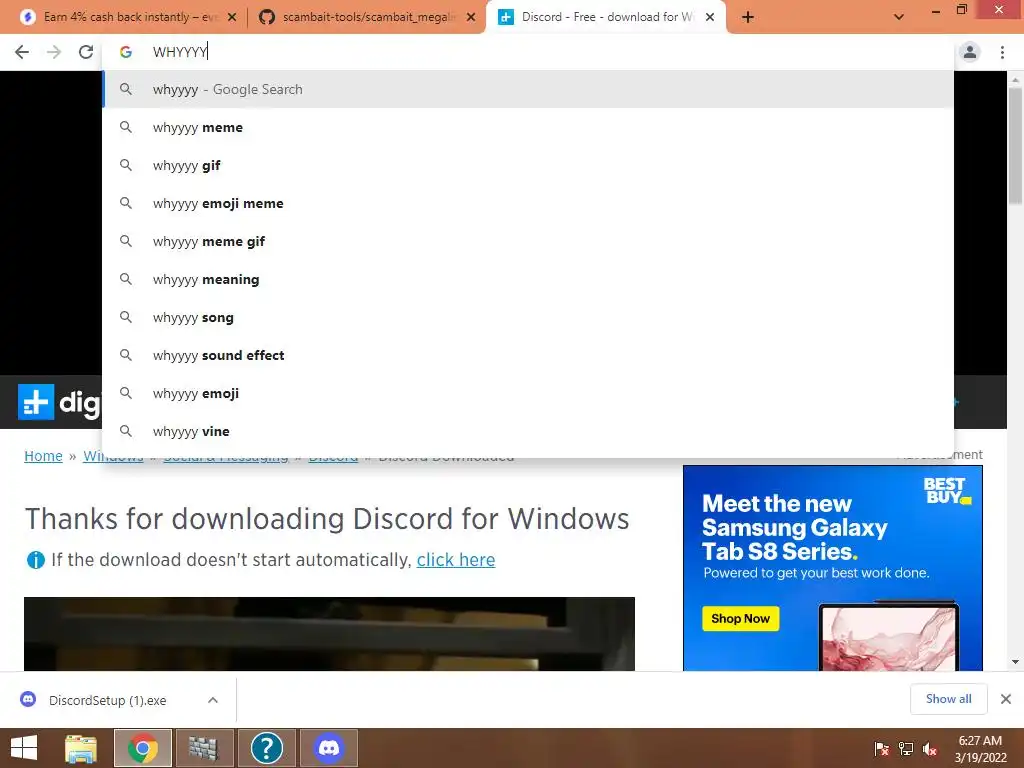Click the Google icon in the address bar
The image size is (1024, 768).
pos(126,52)
